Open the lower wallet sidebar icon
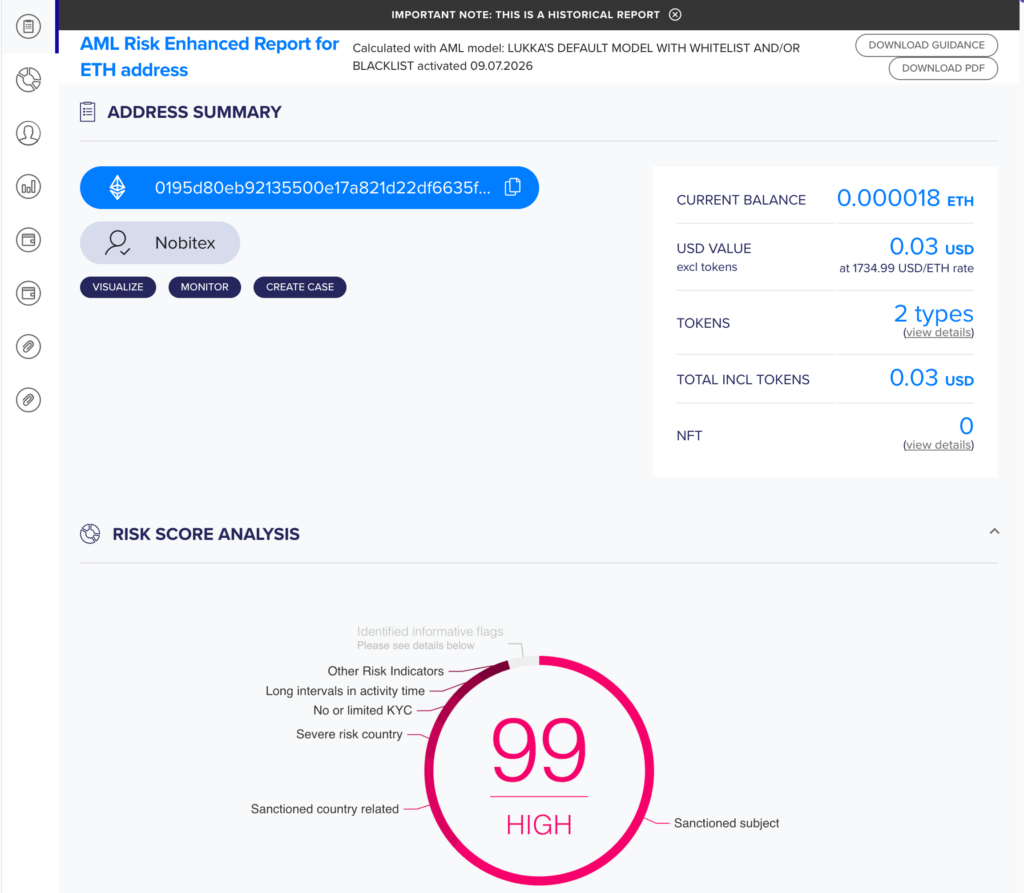1024x893 pixels. [28, 293]
